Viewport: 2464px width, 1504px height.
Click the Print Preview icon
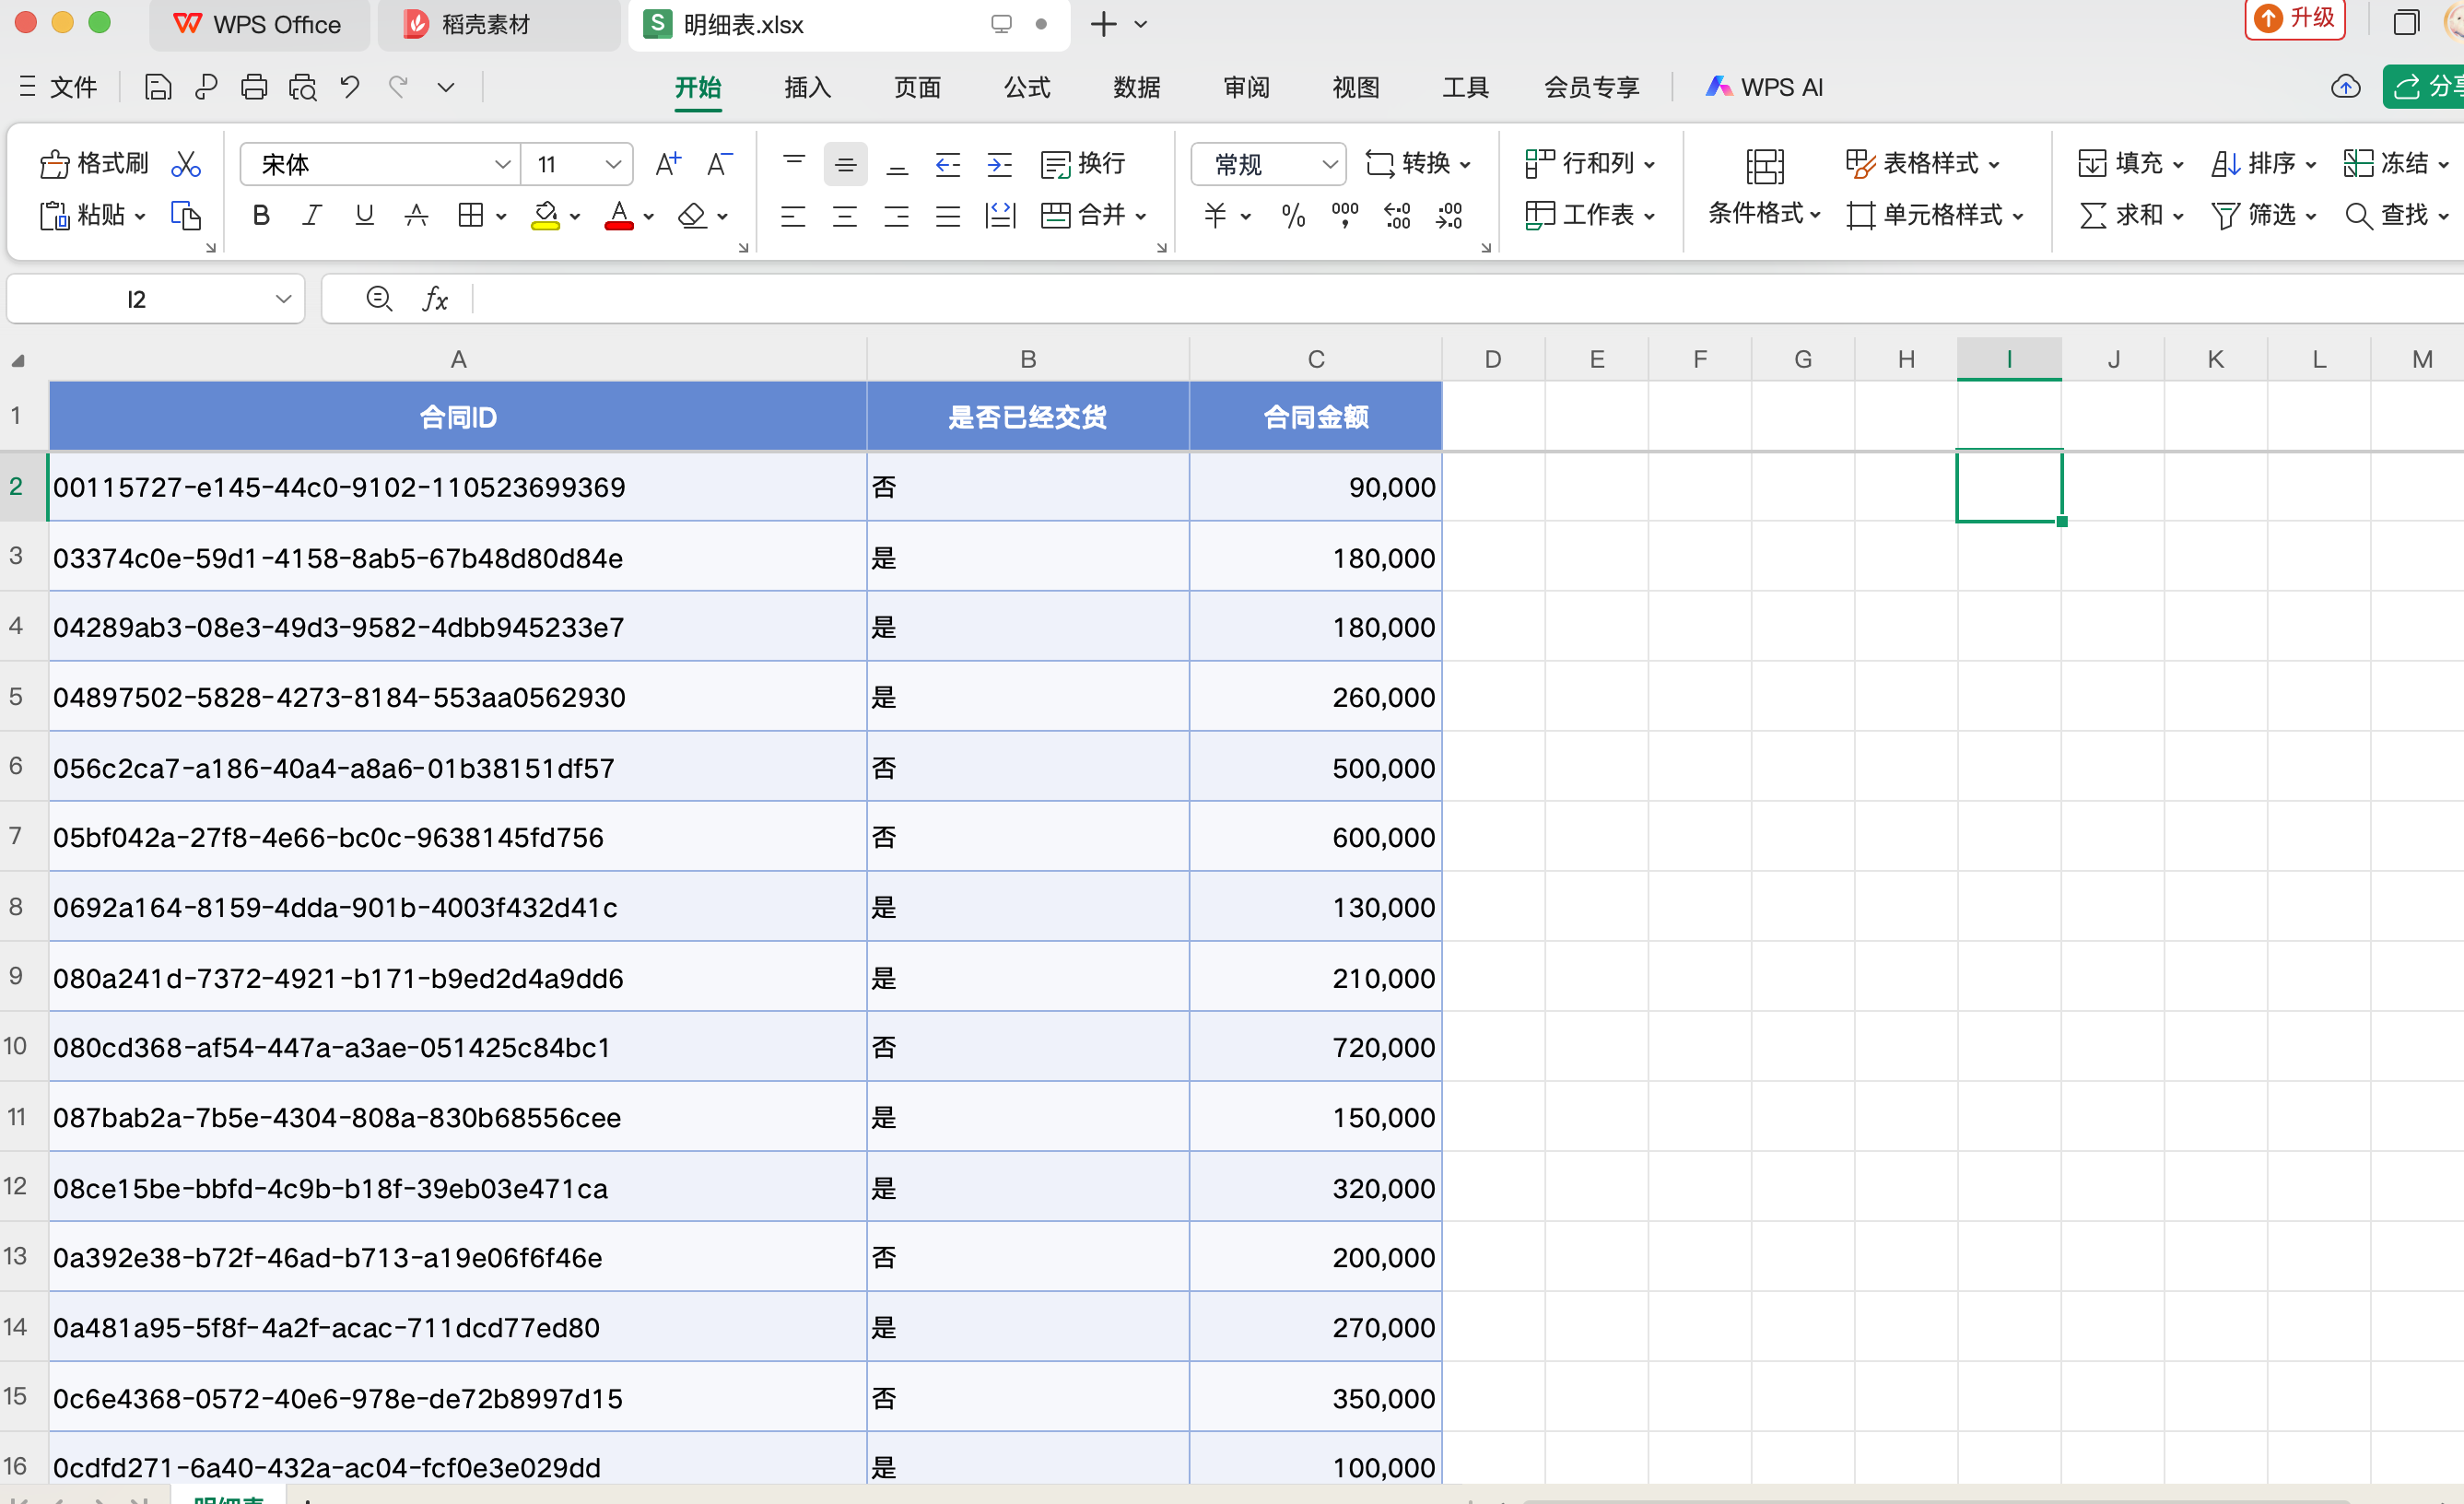(x=303, y=88)
